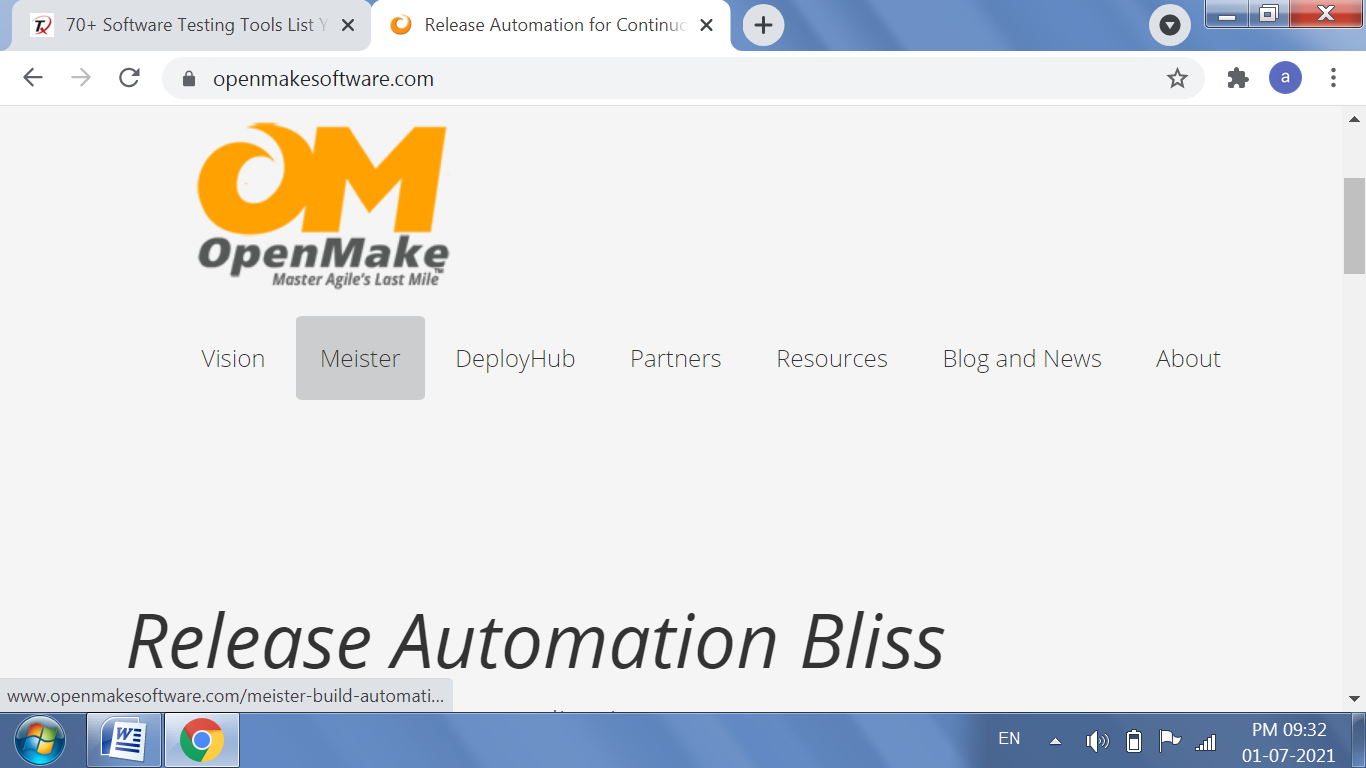Minimize the Chrome window
The image size is (1366, 768).
[1227, 14]
